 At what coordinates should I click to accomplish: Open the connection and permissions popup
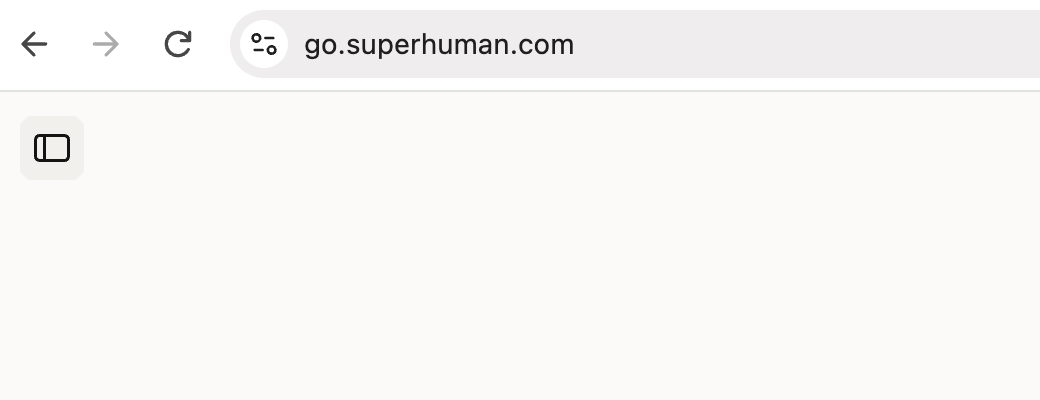(263, 44)
